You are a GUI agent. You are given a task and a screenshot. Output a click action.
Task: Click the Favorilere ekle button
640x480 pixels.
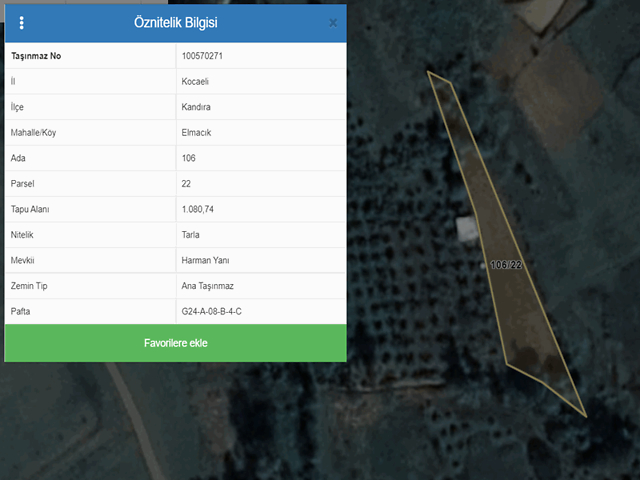(x=176, y=343)
